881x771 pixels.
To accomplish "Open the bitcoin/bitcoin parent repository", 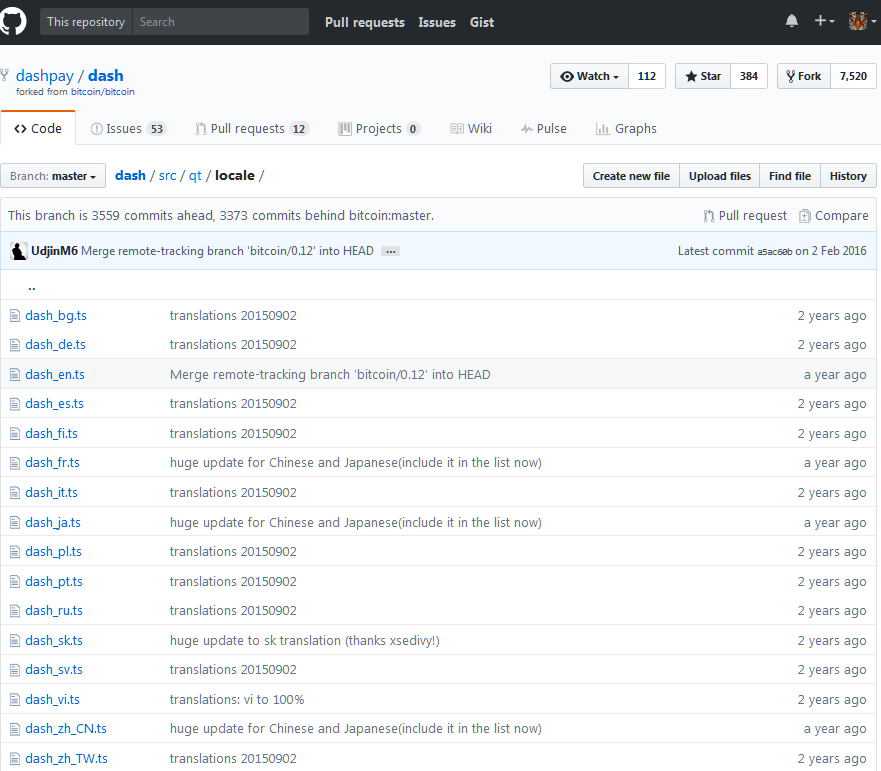I will 103,92.
